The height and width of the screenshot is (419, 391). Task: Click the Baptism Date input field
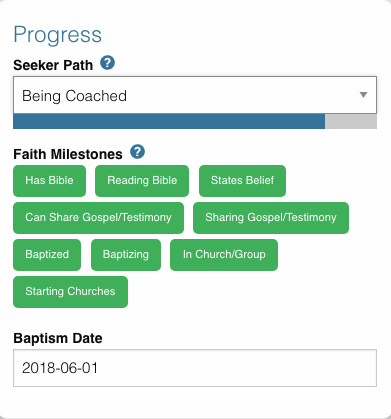(195, 368)
